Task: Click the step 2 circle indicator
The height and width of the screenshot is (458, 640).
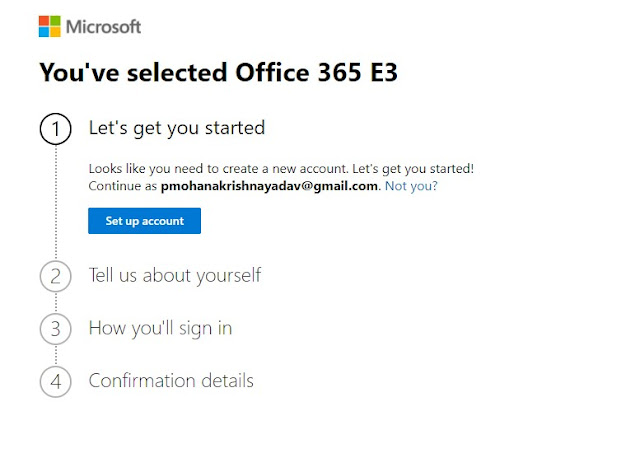Action: (x=56, y=276)
